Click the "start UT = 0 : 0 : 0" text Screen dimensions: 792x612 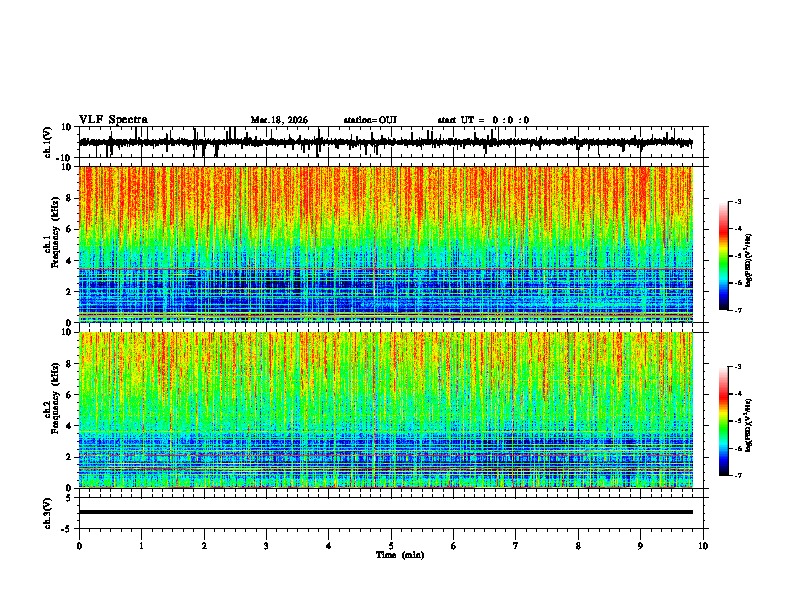[x=483, y=120]
